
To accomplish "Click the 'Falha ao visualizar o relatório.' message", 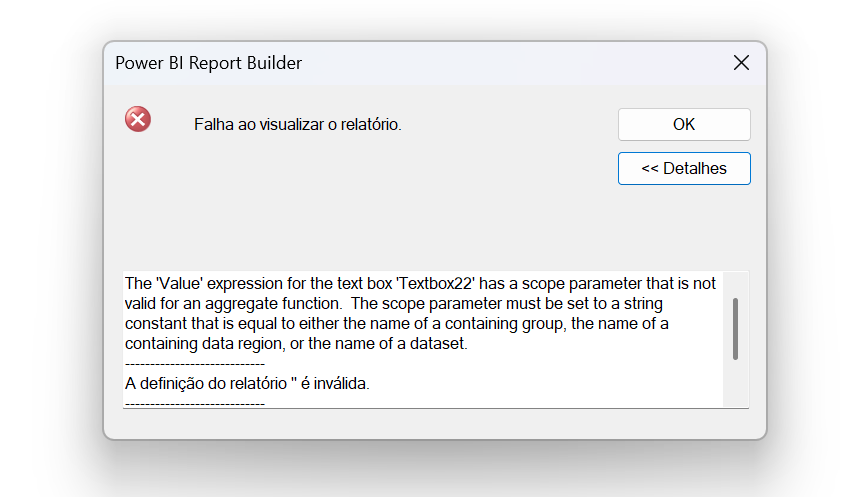I will 297,125.
